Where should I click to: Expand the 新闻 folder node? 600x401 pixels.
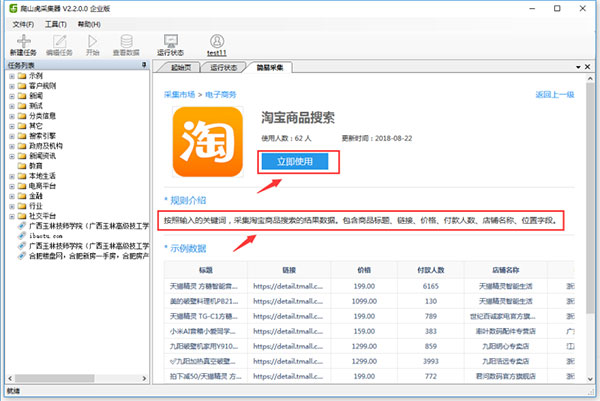tap(12, 96)
